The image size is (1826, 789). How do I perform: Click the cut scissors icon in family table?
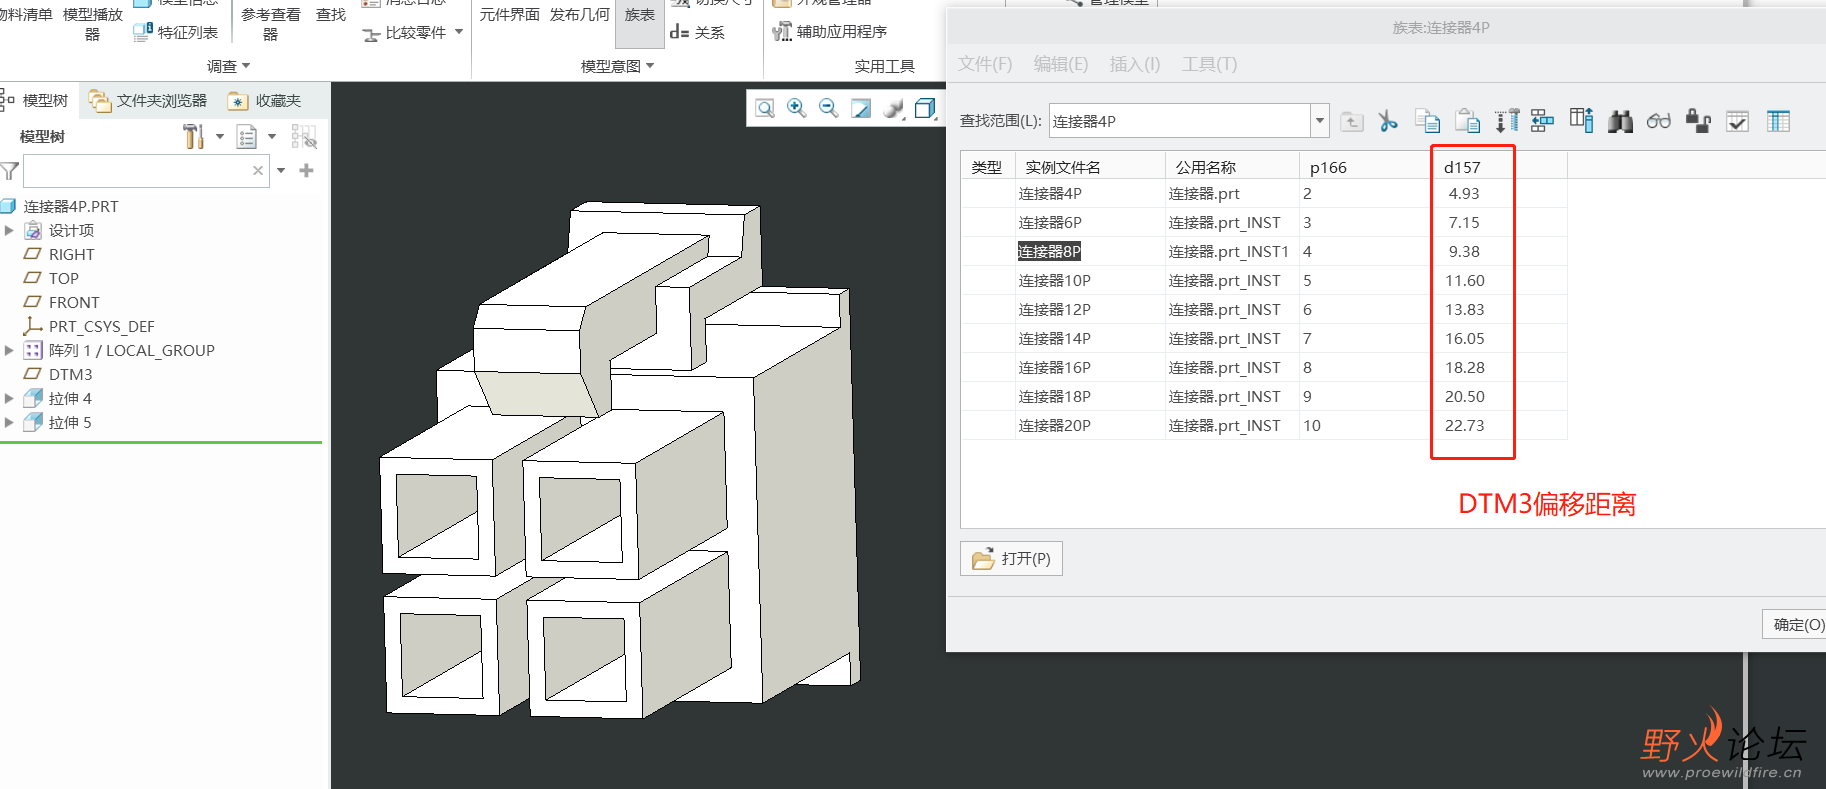pyautogui.click(x=1388, y=121)
